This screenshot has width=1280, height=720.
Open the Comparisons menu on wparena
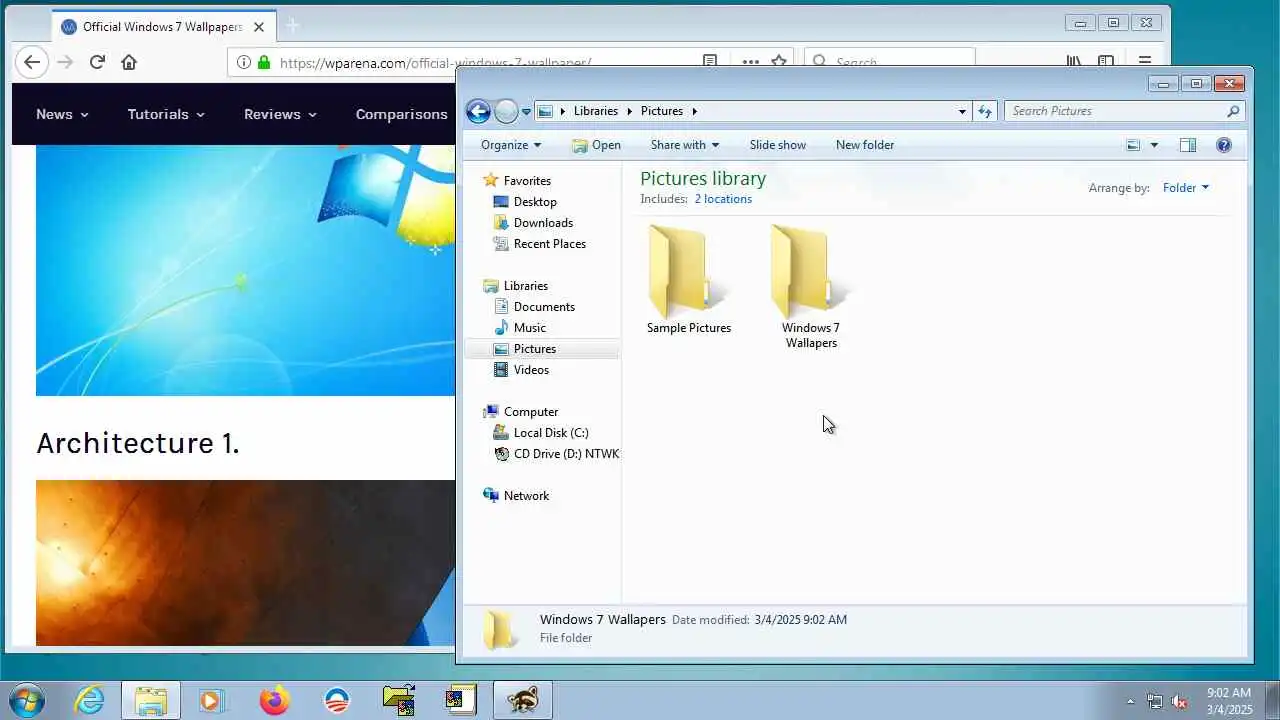point(402,114)
